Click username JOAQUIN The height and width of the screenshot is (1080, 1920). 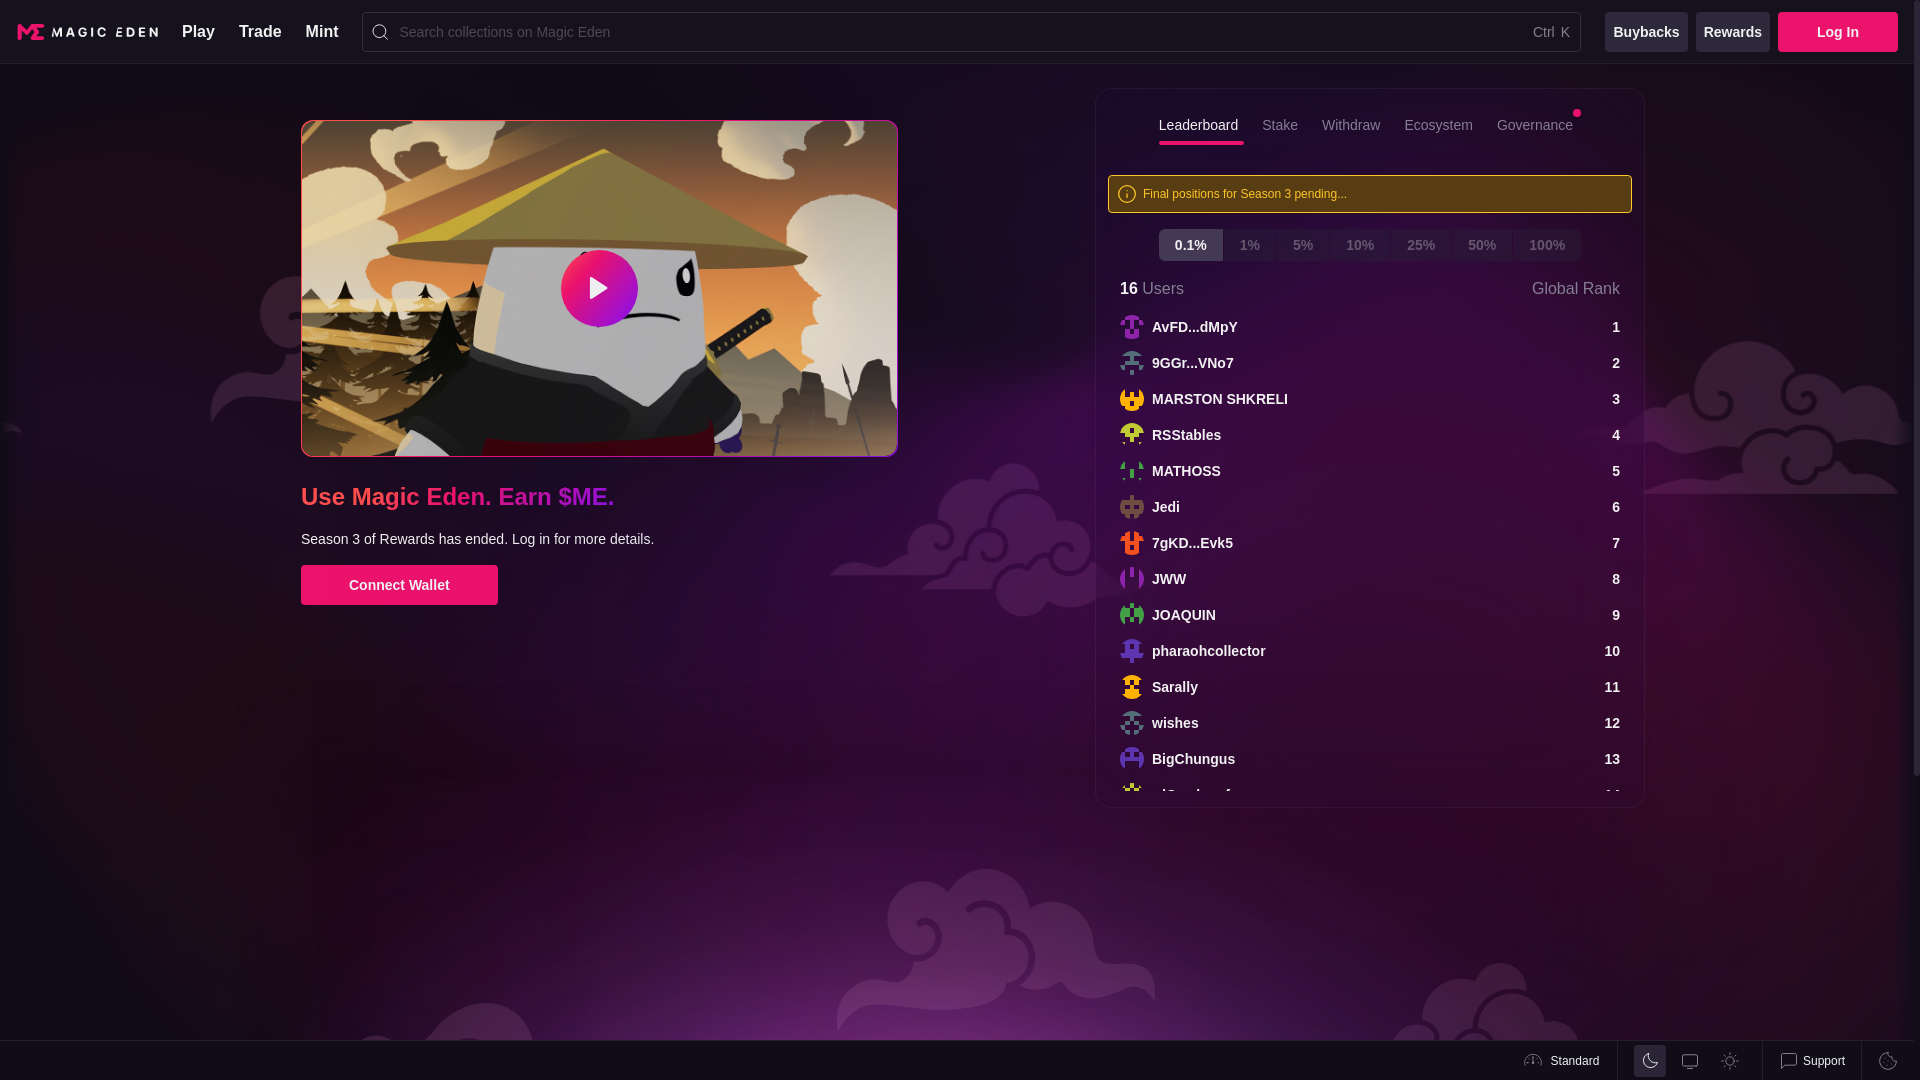[1184, 615]
